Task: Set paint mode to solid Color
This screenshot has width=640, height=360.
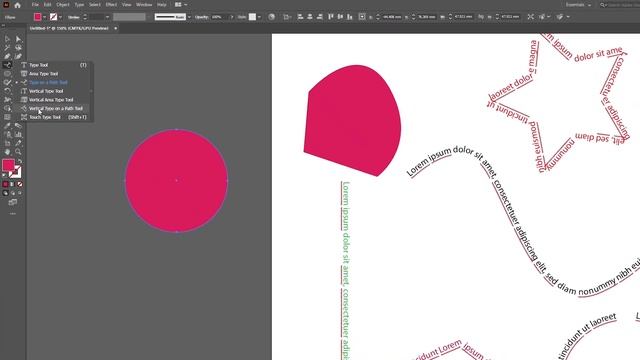Action: pos(5,184)
